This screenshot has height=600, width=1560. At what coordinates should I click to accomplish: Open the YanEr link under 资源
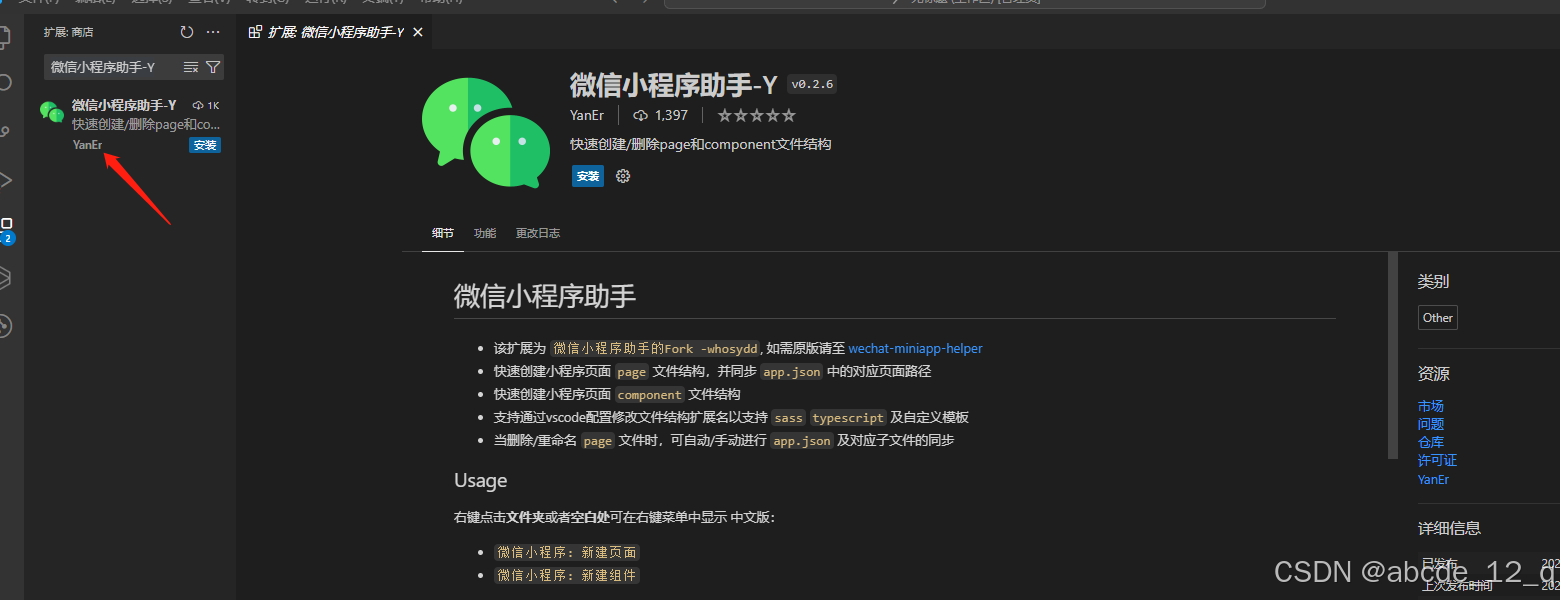point(1433,479)
